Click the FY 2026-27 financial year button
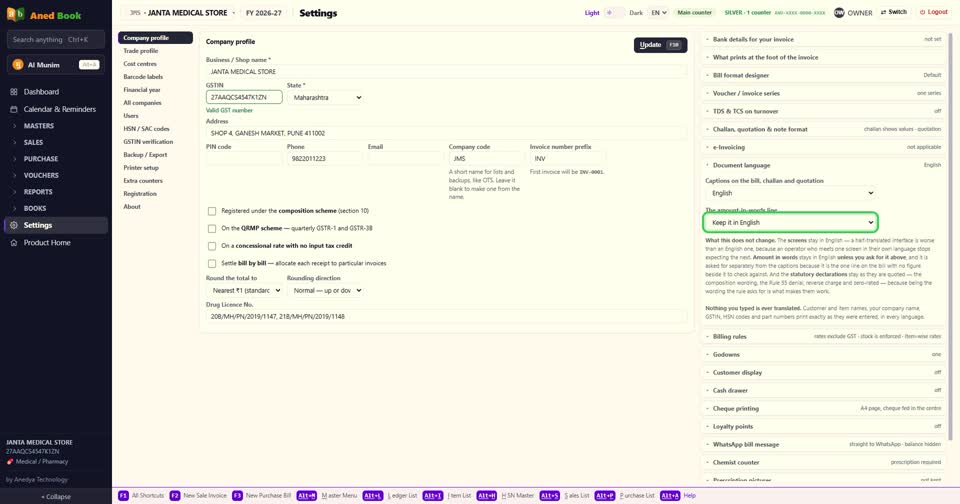Screen dimensions: 960x504 click(263, 12)
